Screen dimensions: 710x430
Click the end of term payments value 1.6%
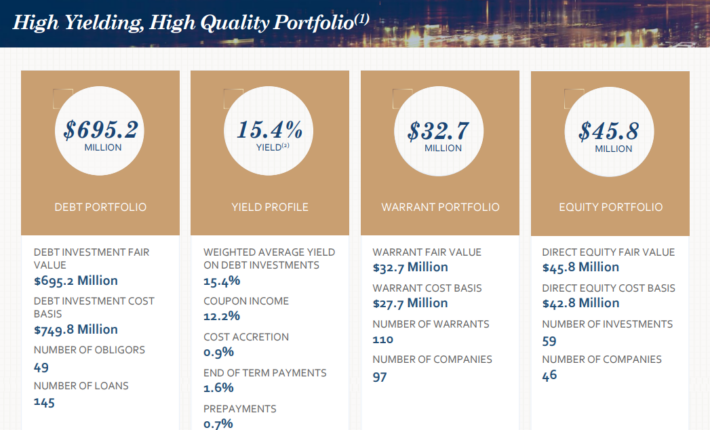coord(218,388)
